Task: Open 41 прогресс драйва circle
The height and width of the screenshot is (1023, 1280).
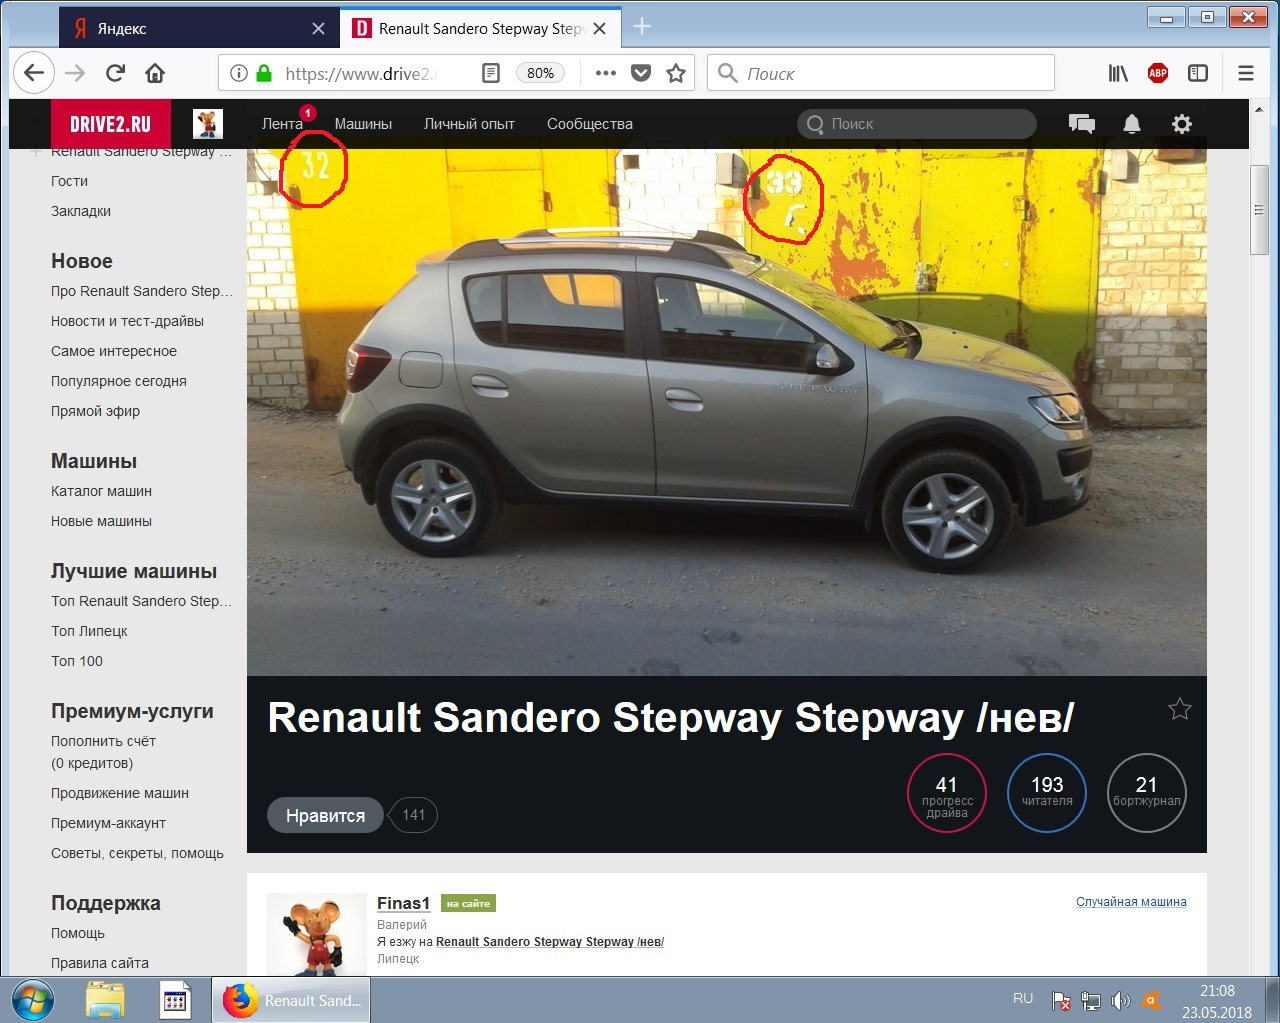Action: click(947, 793)
